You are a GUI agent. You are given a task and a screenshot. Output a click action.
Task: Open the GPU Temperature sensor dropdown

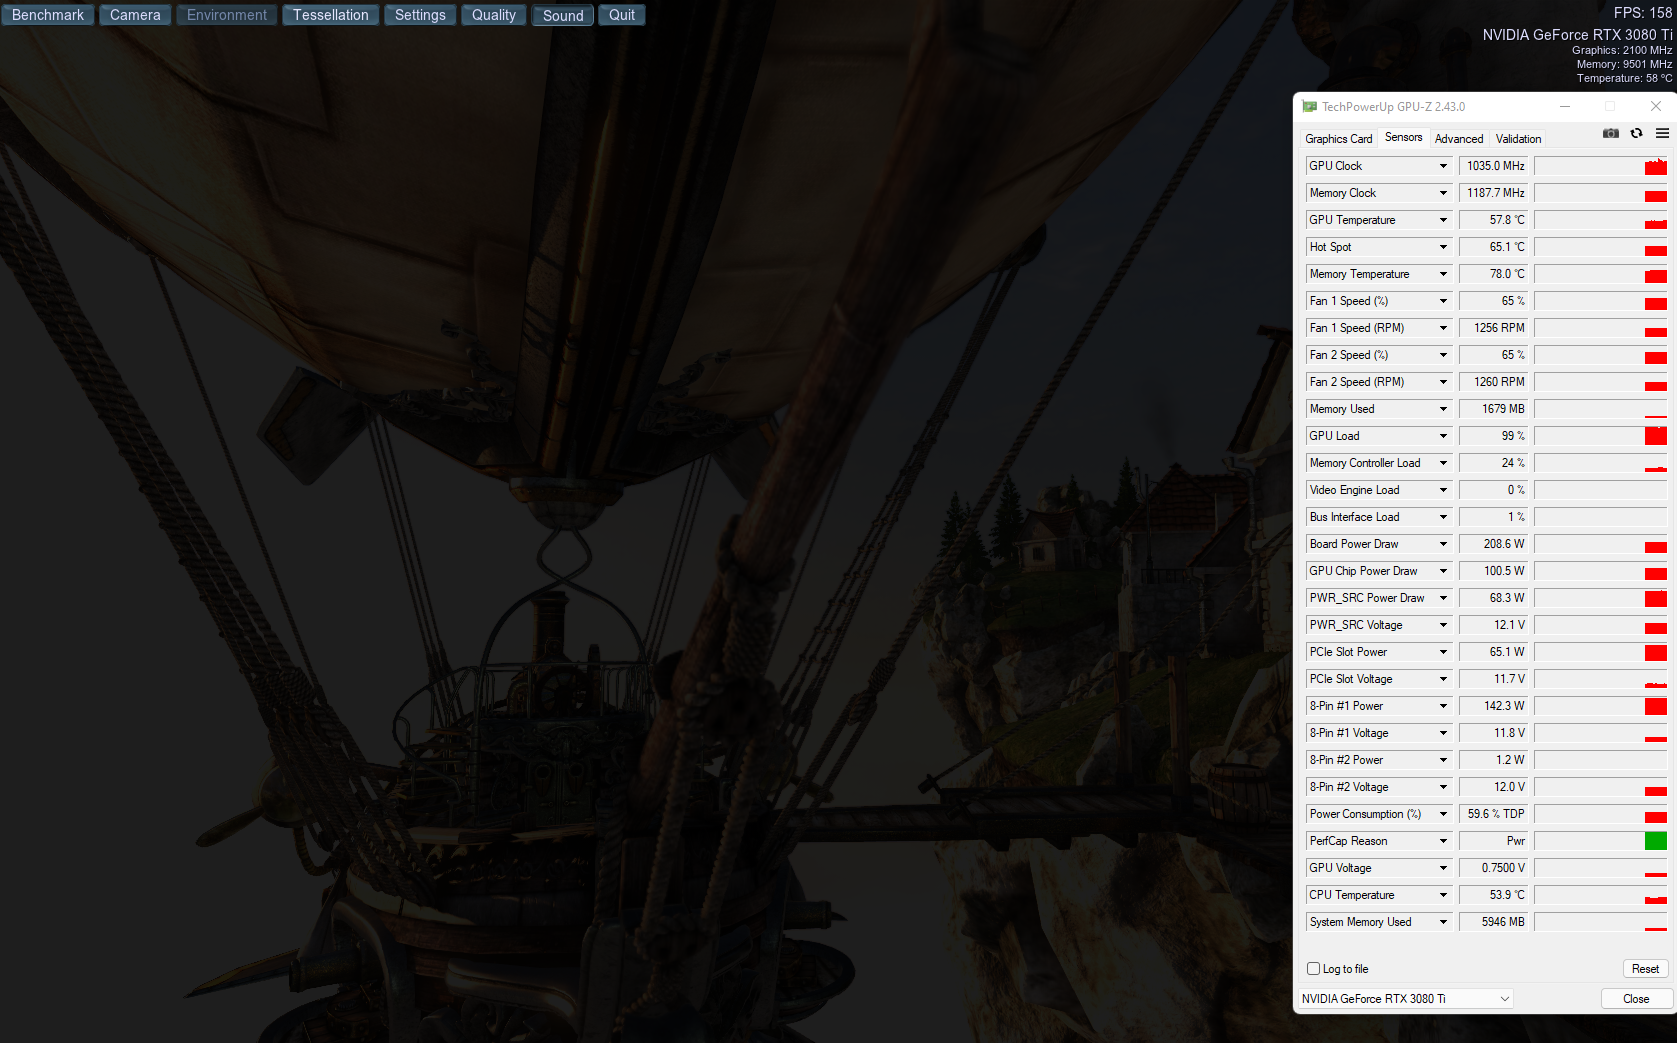(x=1443, y=220)
